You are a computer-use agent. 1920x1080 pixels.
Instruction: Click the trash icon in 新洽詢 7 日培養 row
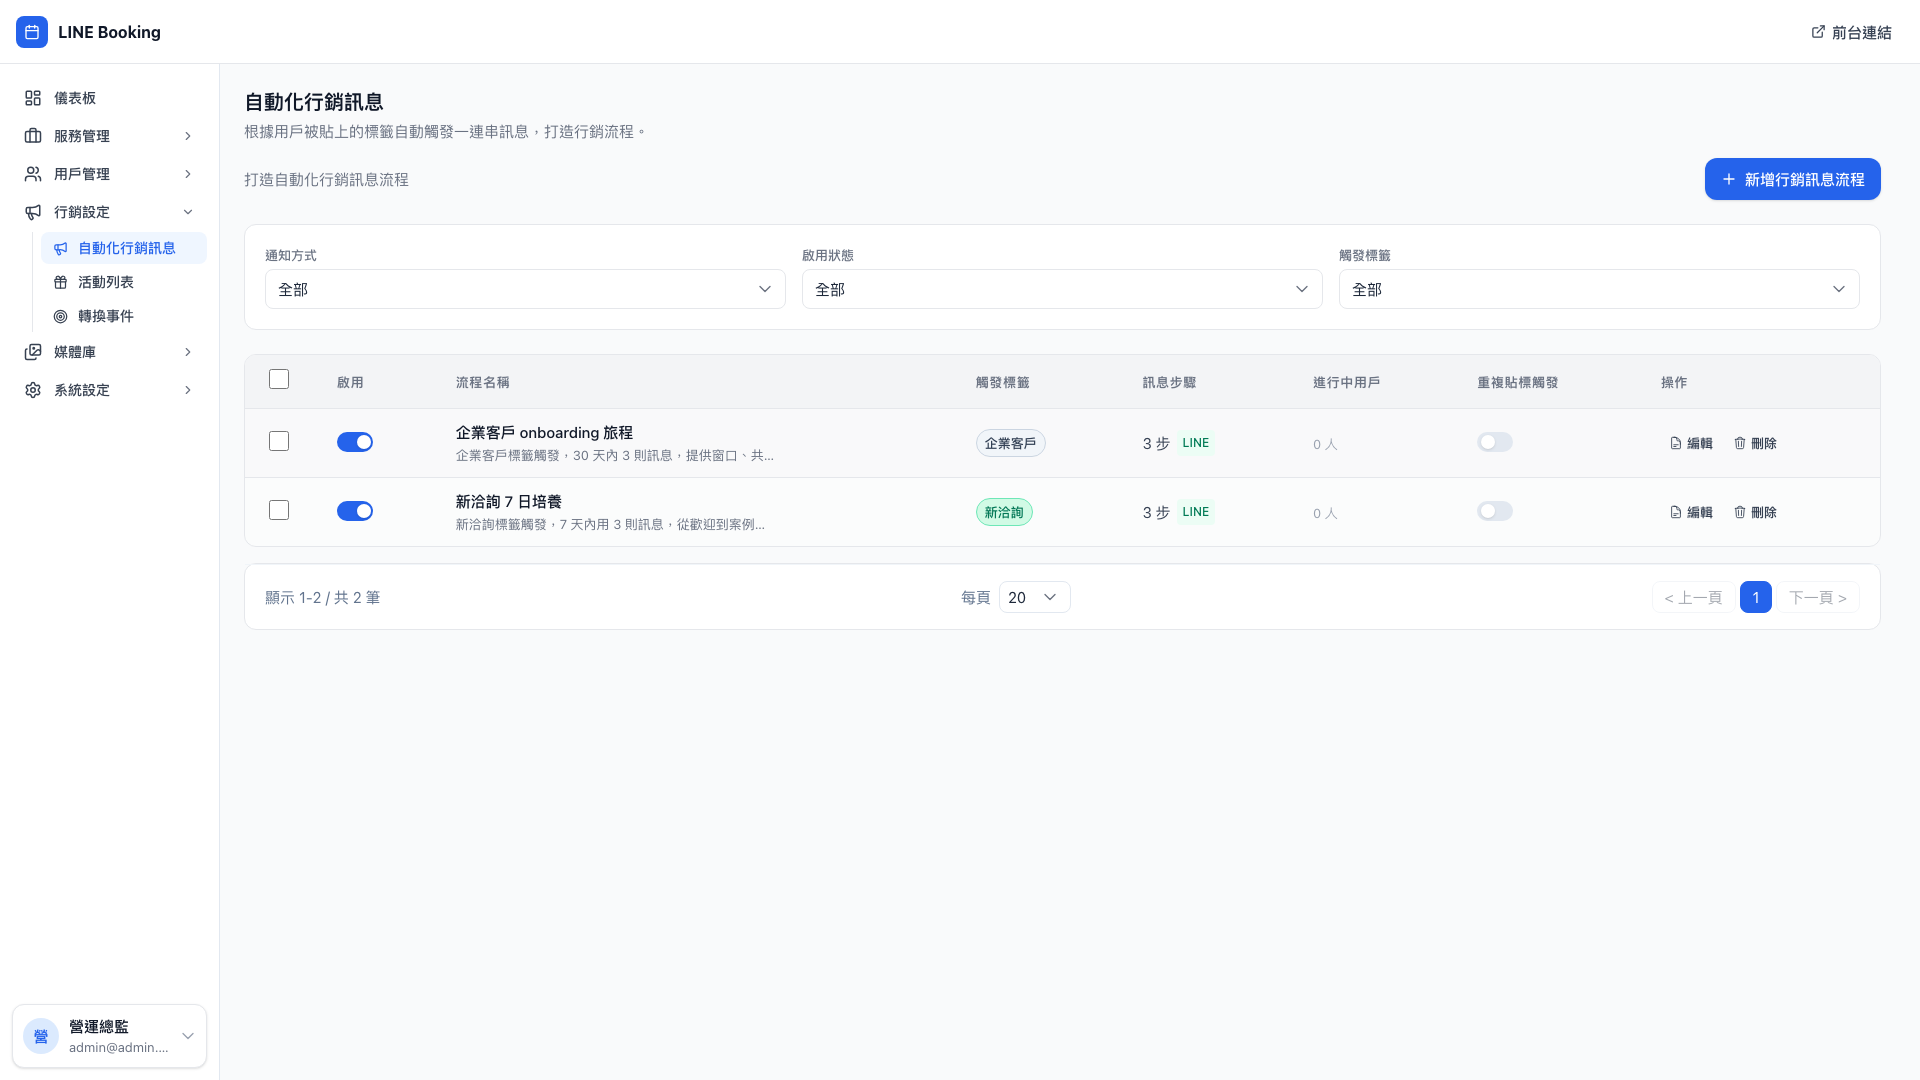(x=1740, y=512)
